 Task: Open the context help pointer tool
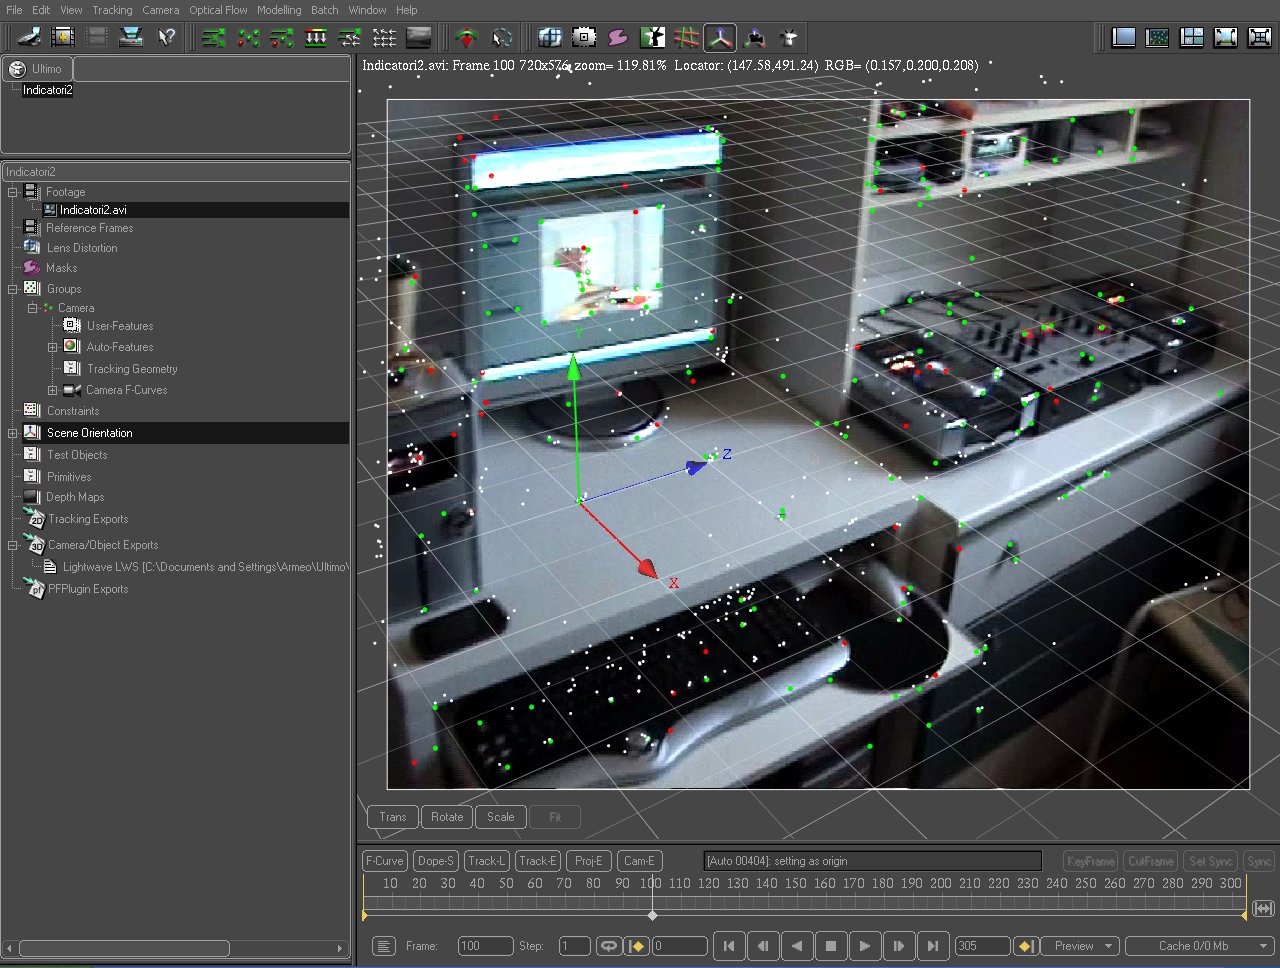(166, 37)
